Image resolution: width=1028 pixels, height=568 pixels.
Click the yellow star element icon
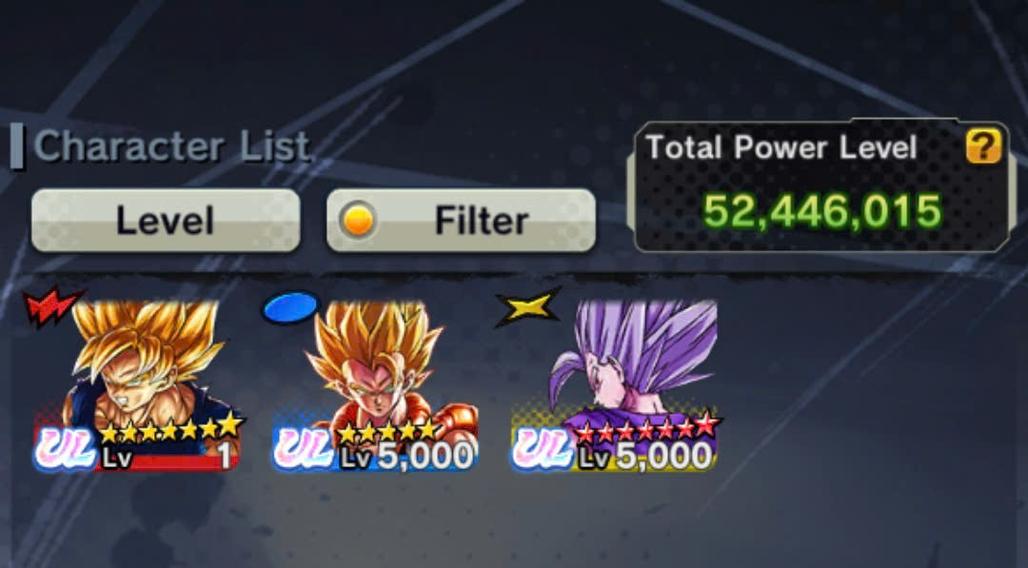point(528,306)
